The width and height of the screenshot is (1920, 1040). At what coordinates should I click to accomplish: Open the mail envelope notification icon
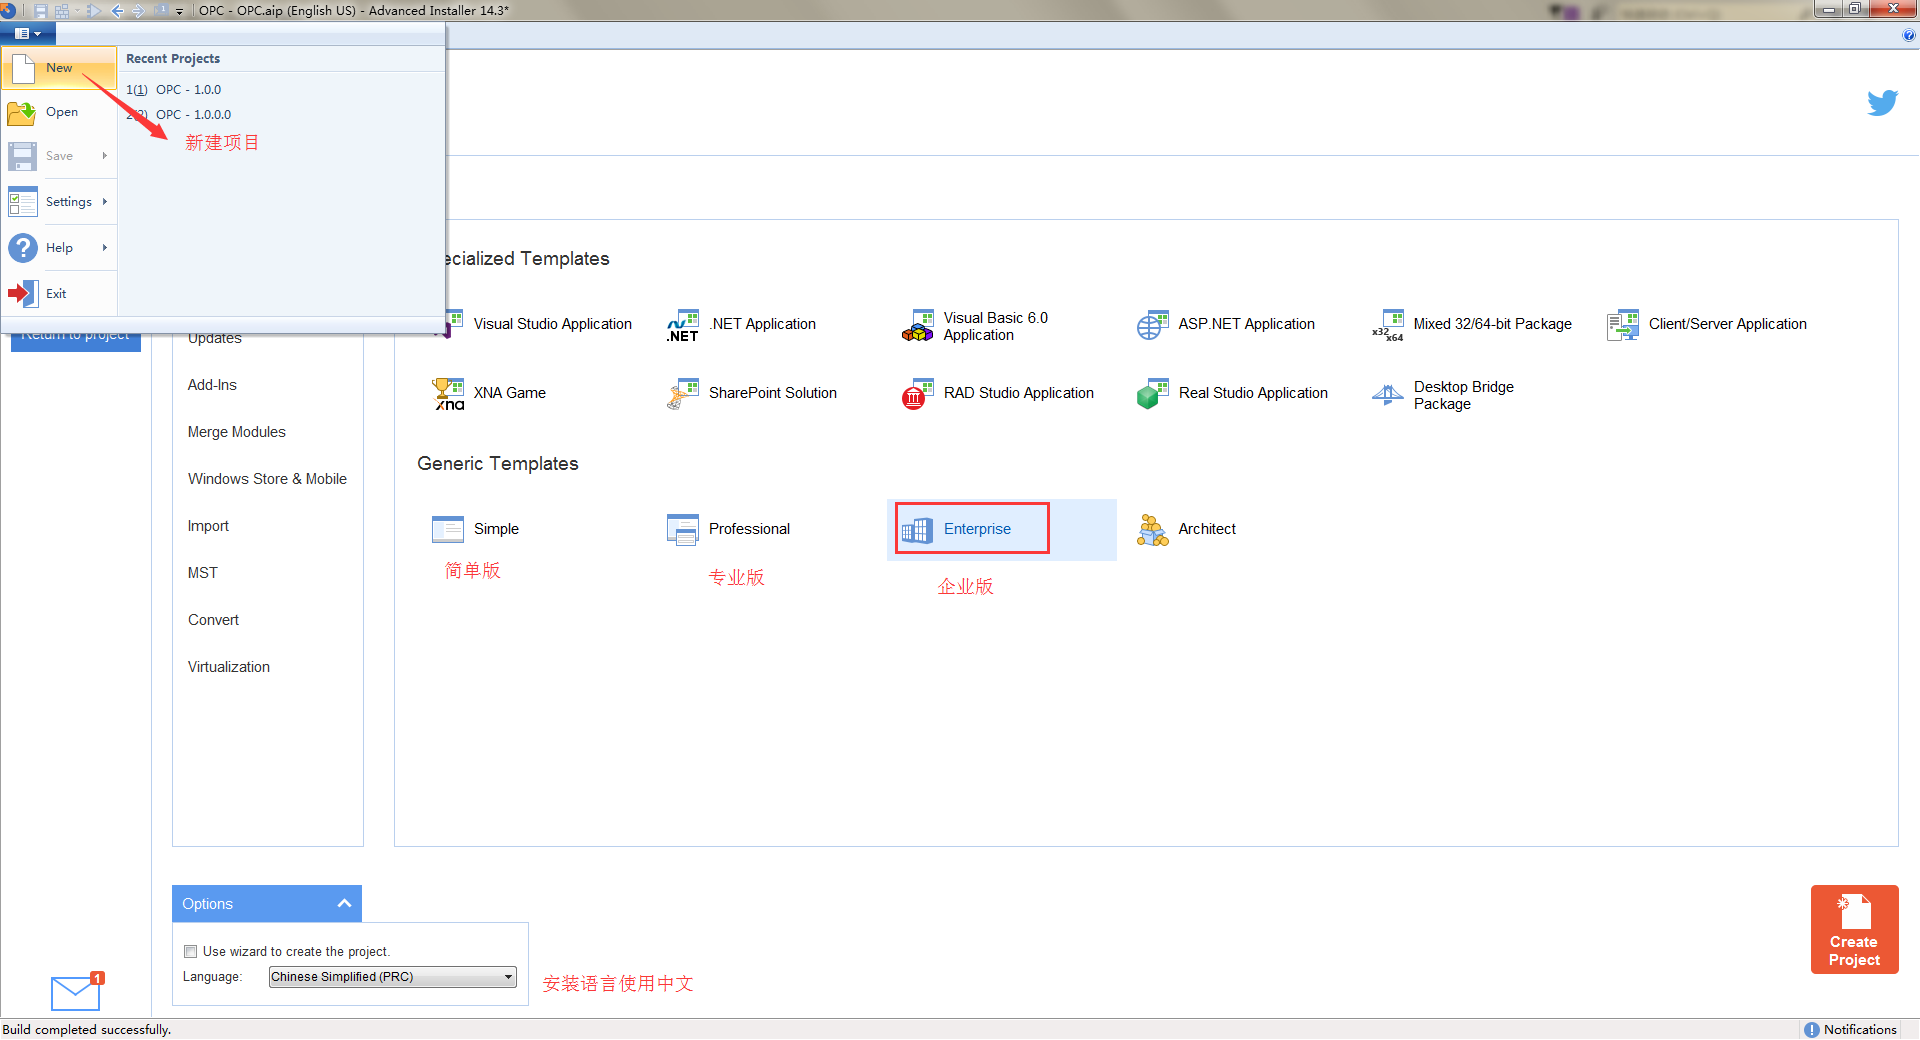[x=76, y=993]
